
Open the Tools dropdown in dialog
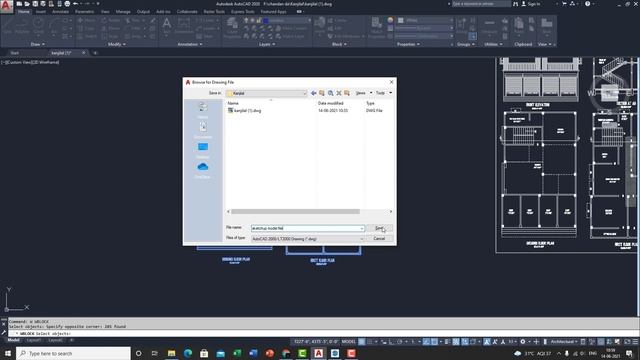[384, 93]
